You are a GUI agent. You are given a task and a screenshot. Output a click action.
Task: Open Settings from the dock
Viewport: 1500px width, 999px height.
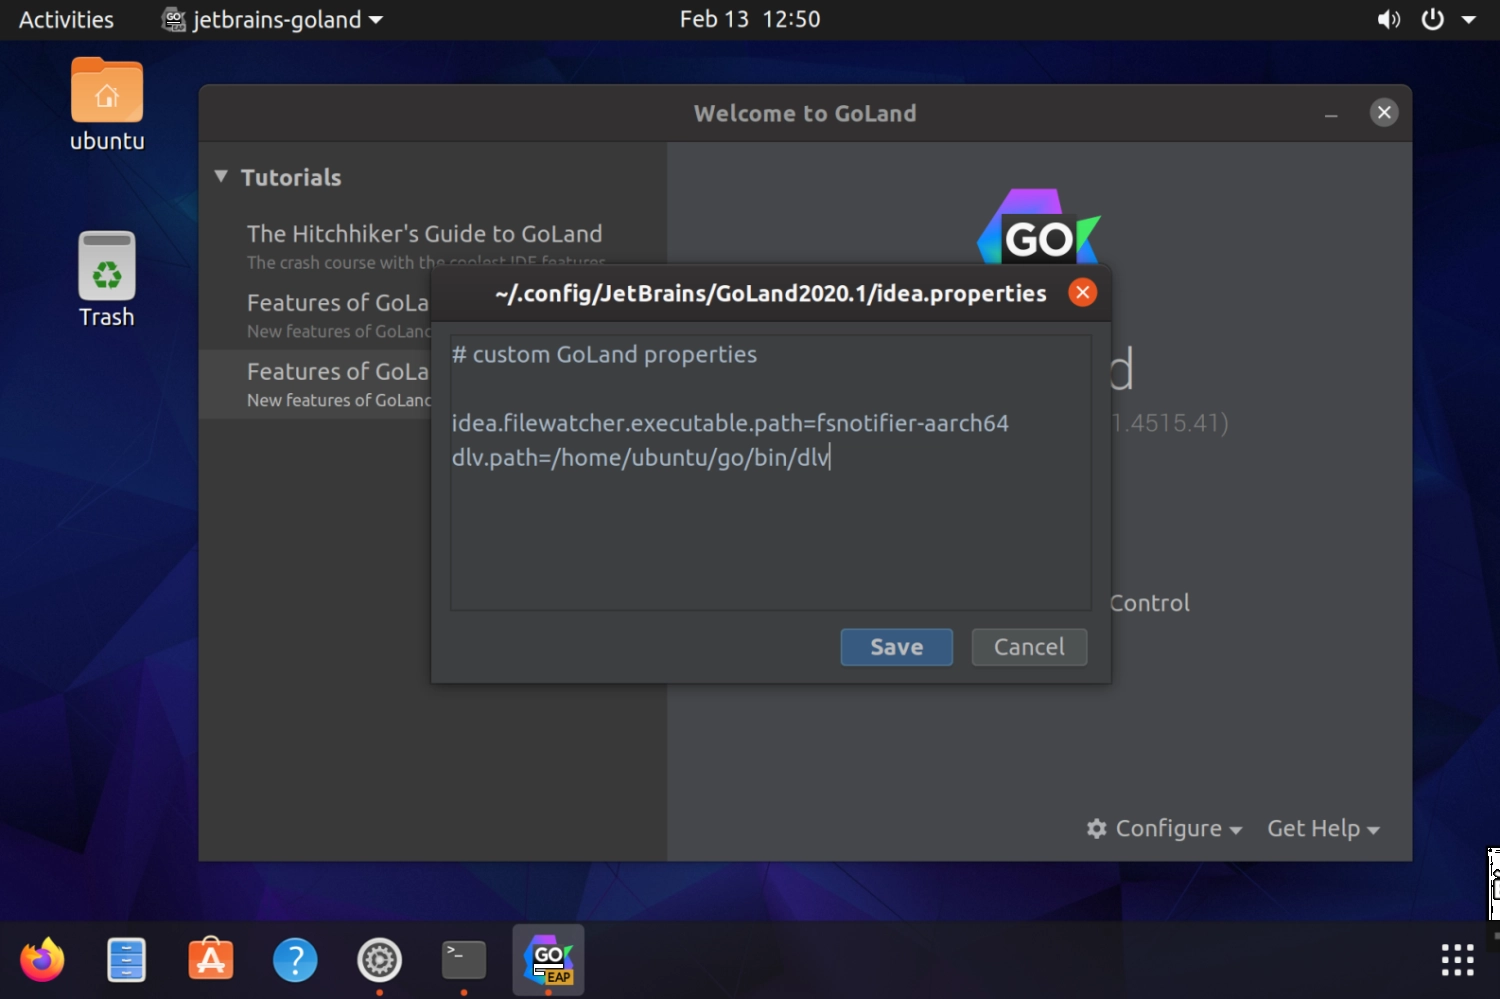(x=380, y=960)
